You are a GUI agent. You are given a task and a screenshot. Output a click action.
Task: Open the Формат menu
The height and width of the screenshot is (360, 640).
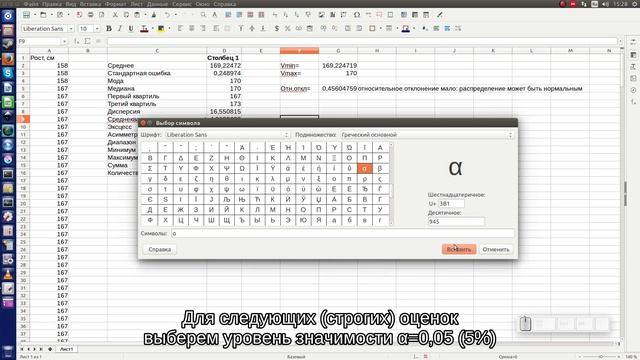point(116,4)
